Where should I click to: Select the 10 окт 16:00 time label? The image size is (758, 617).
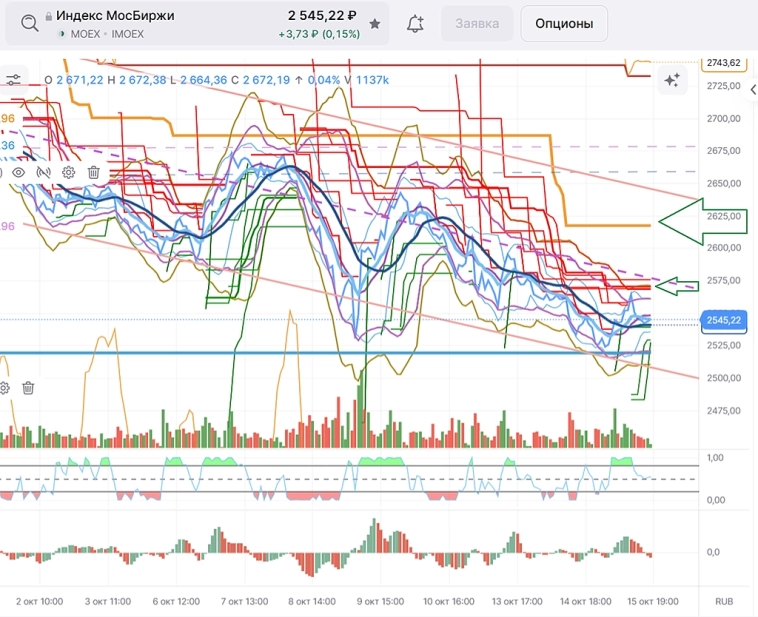(x=449, y=602)
